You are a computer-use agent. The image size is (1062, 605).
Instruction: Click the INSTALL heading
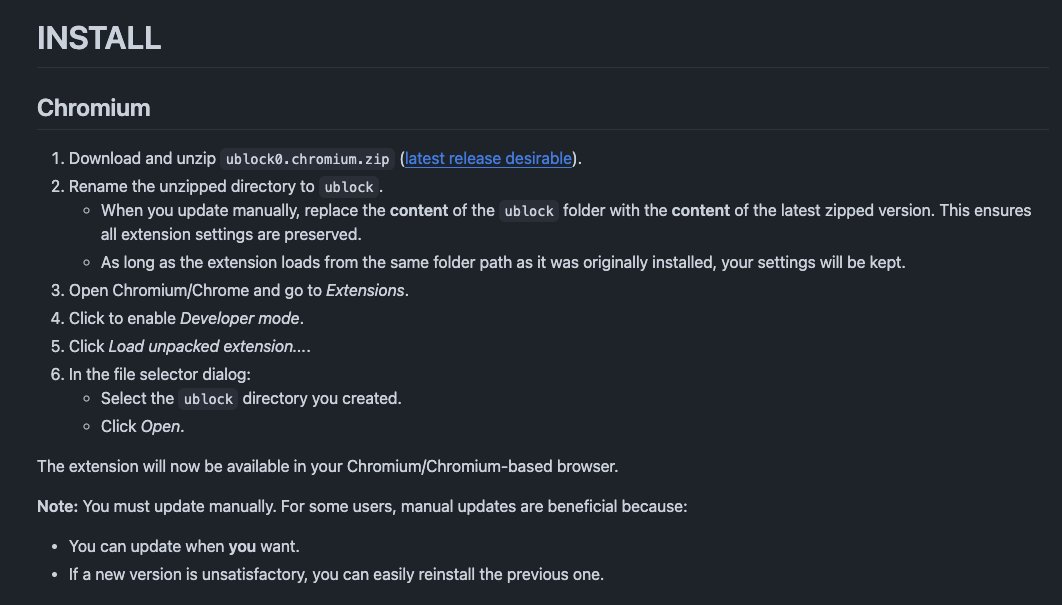tap(99, 38)
